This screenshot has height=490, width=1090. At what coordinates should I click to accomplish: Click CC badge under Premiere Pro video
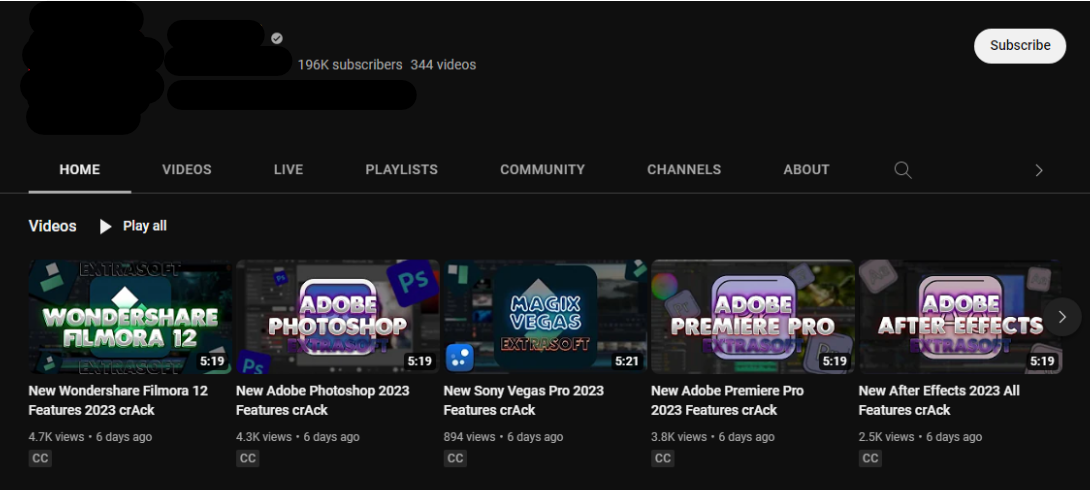coord(663,458)
